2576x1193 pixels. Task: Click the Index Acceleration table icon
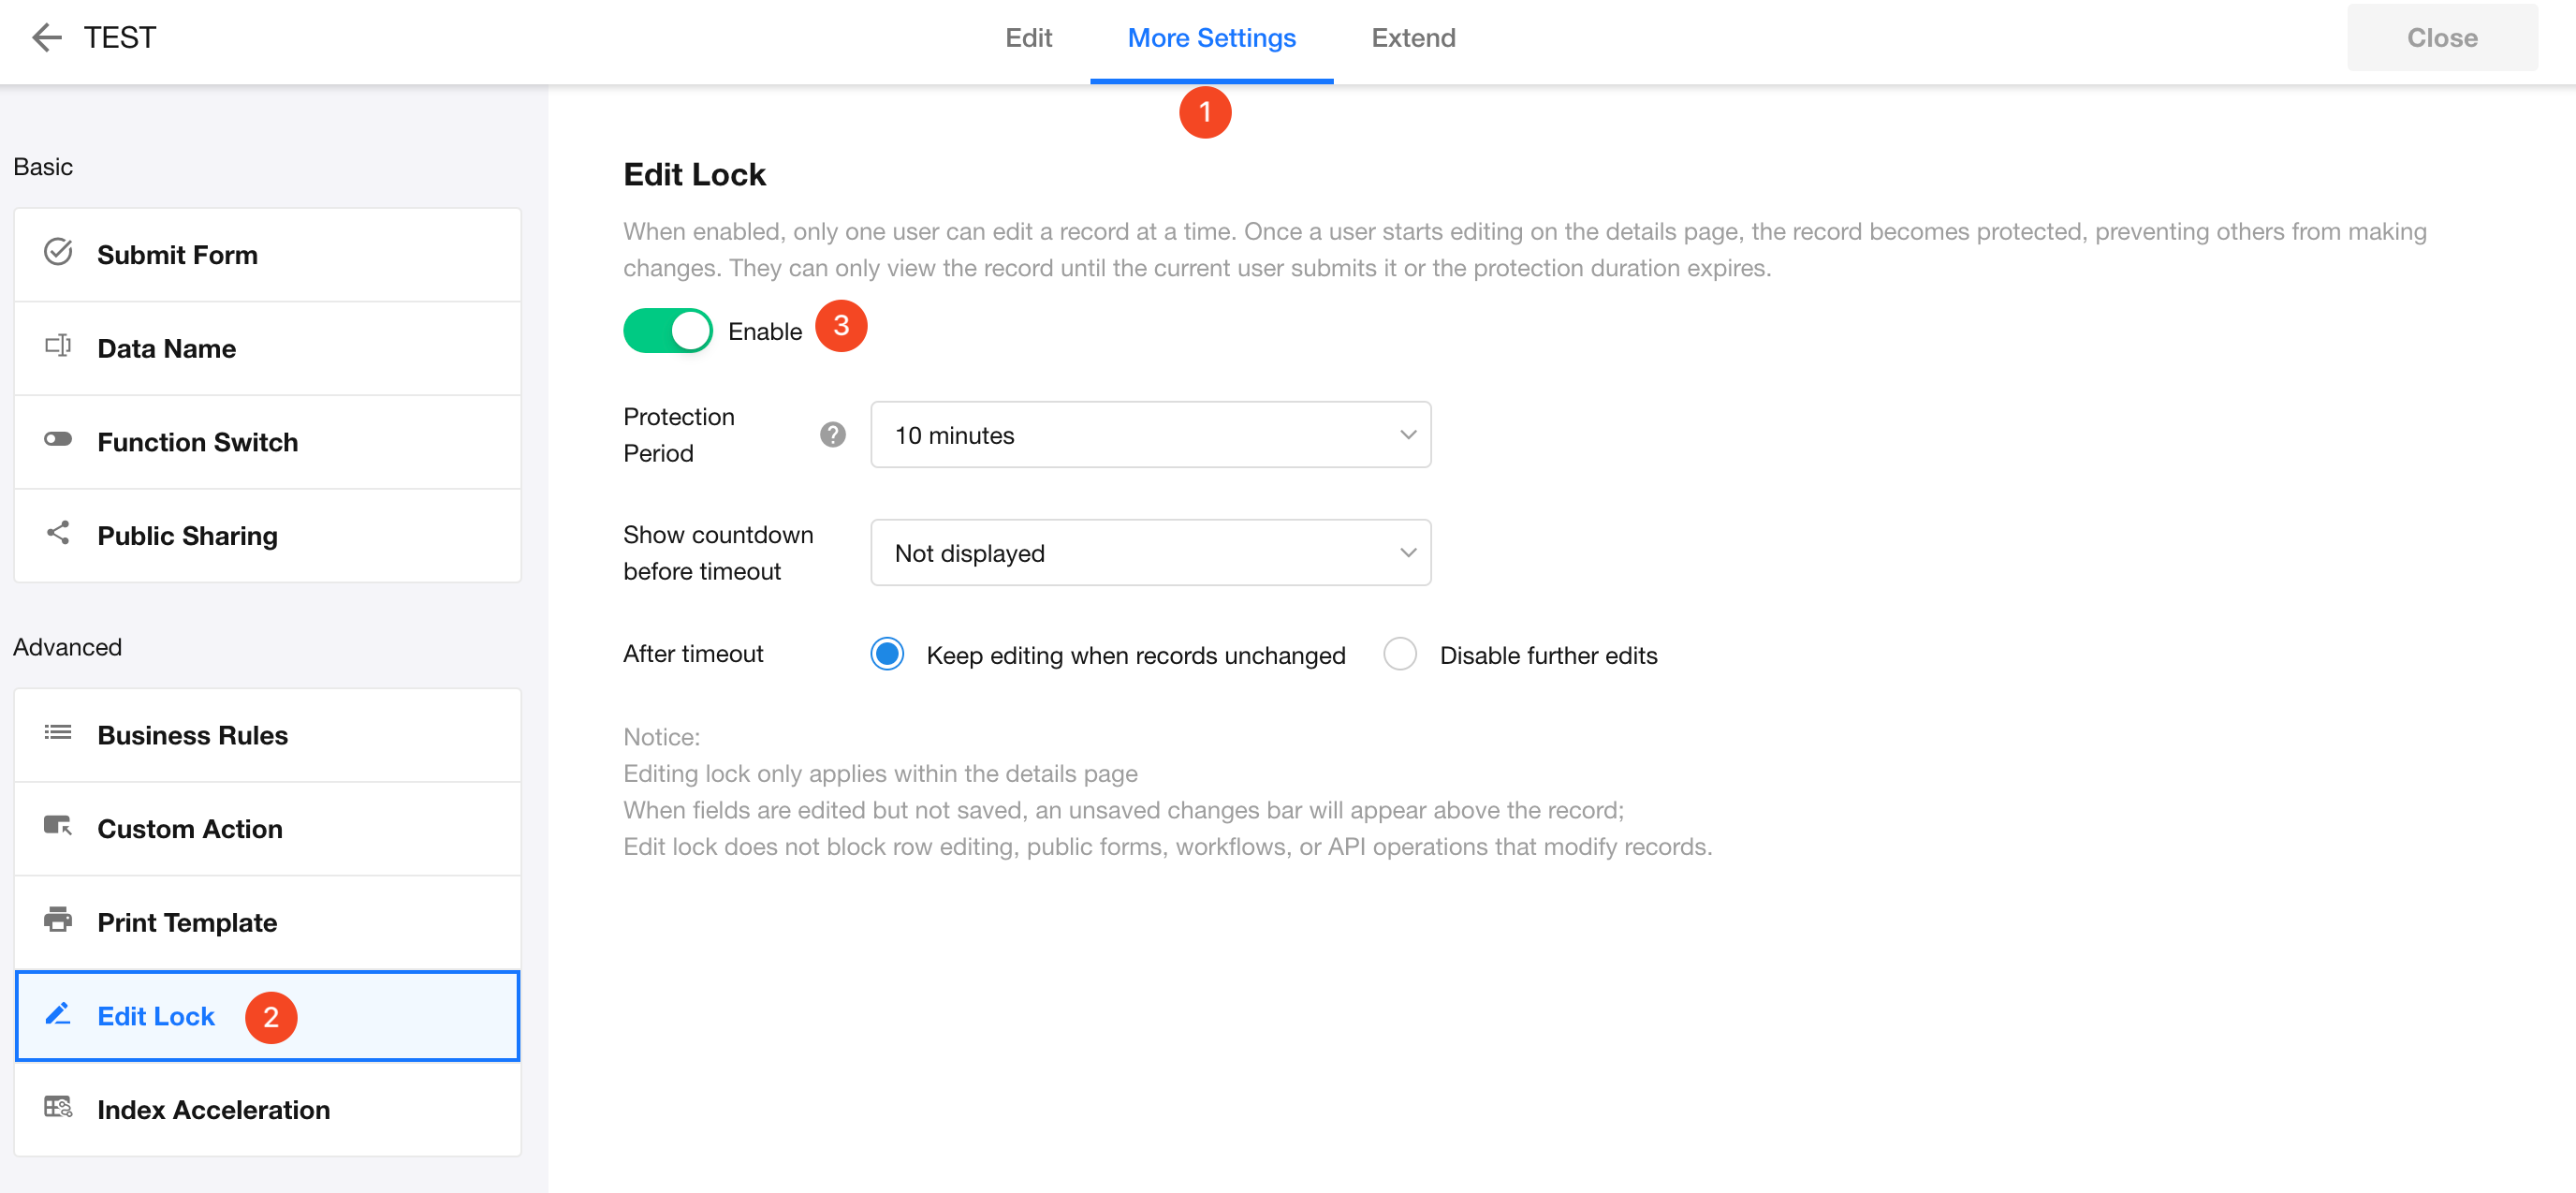coord(58,1107)
